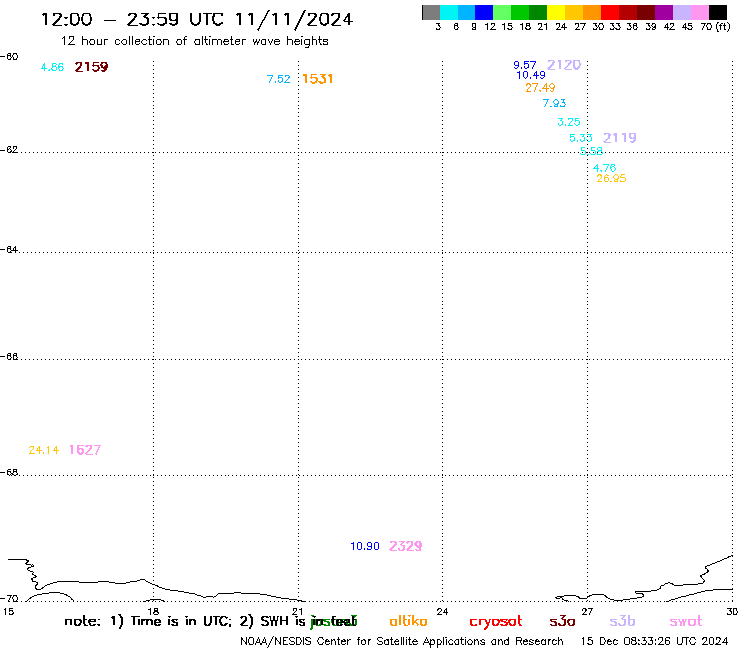Screen dimensions: 740x650
Task: Select the wave height value 3.25
Action: [569, 122]
